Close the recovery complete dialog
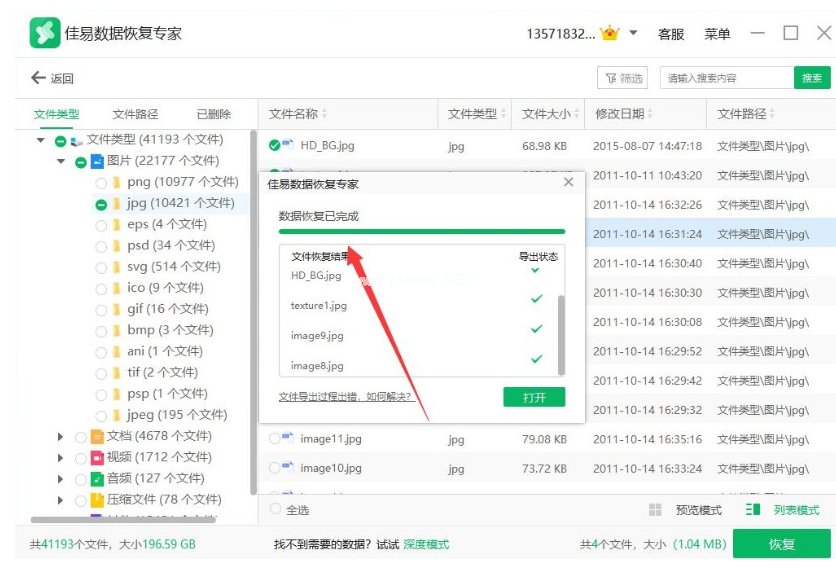The width and height of the screenshot is (836, 577). coord(569,183)
